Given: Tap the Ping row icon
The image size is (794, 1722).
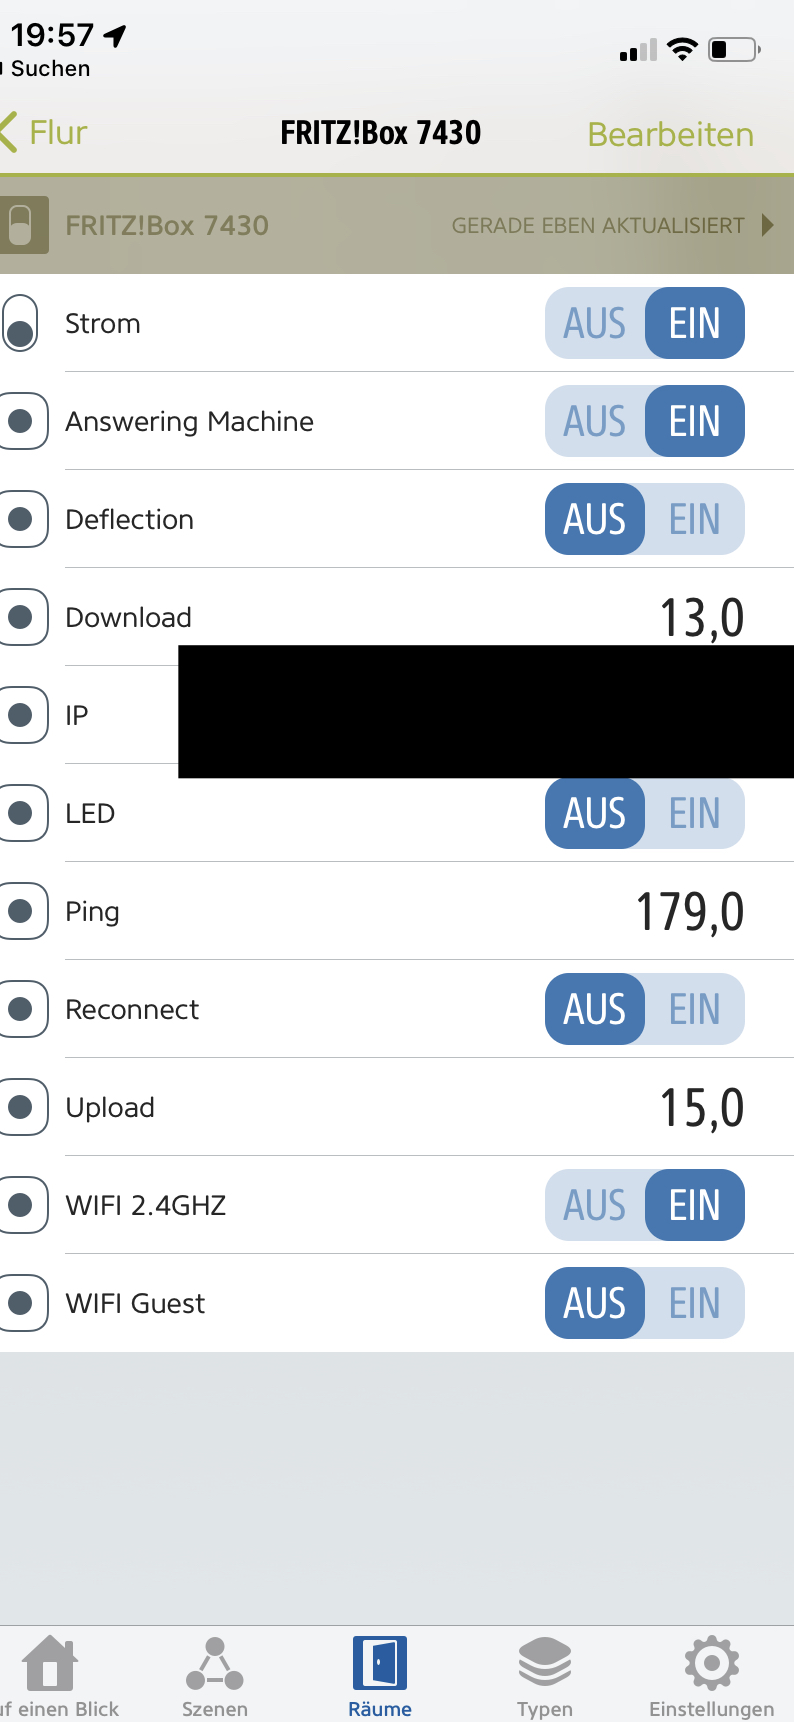Looking at the screenshot, I should pos(22,911).
